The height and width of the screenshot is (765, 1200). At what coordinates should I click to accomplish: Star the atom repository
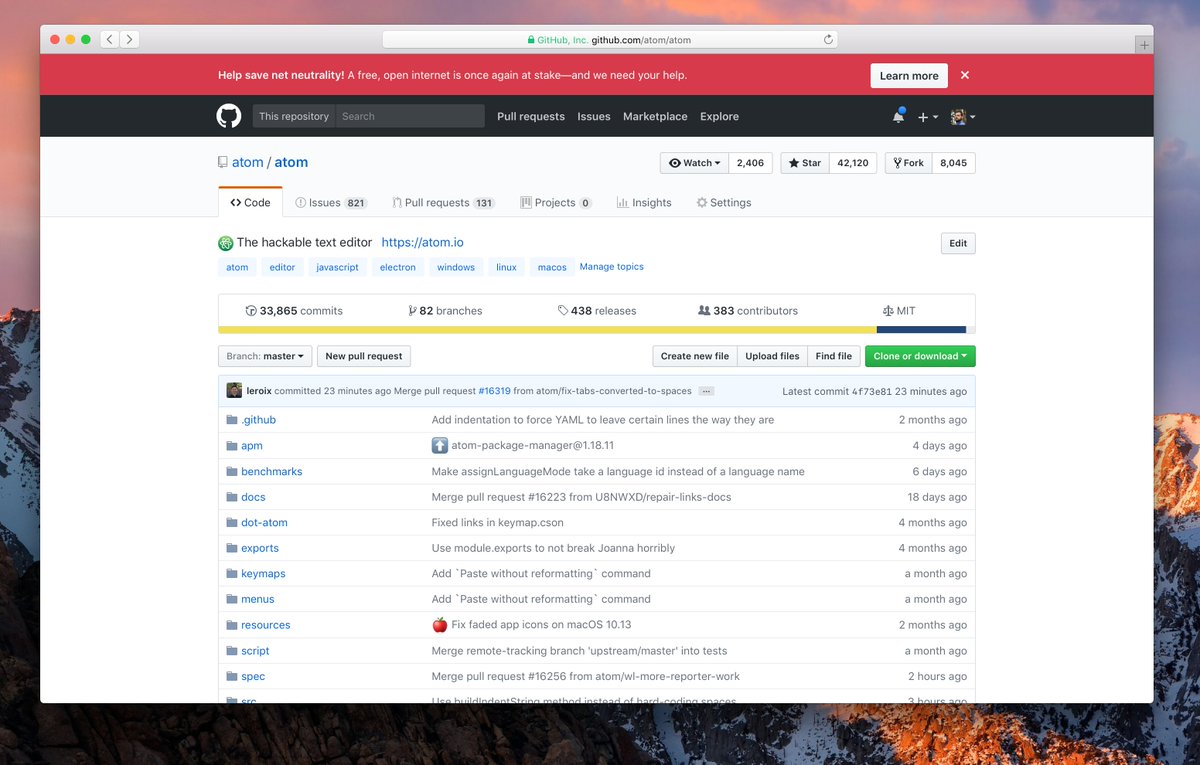805,163
